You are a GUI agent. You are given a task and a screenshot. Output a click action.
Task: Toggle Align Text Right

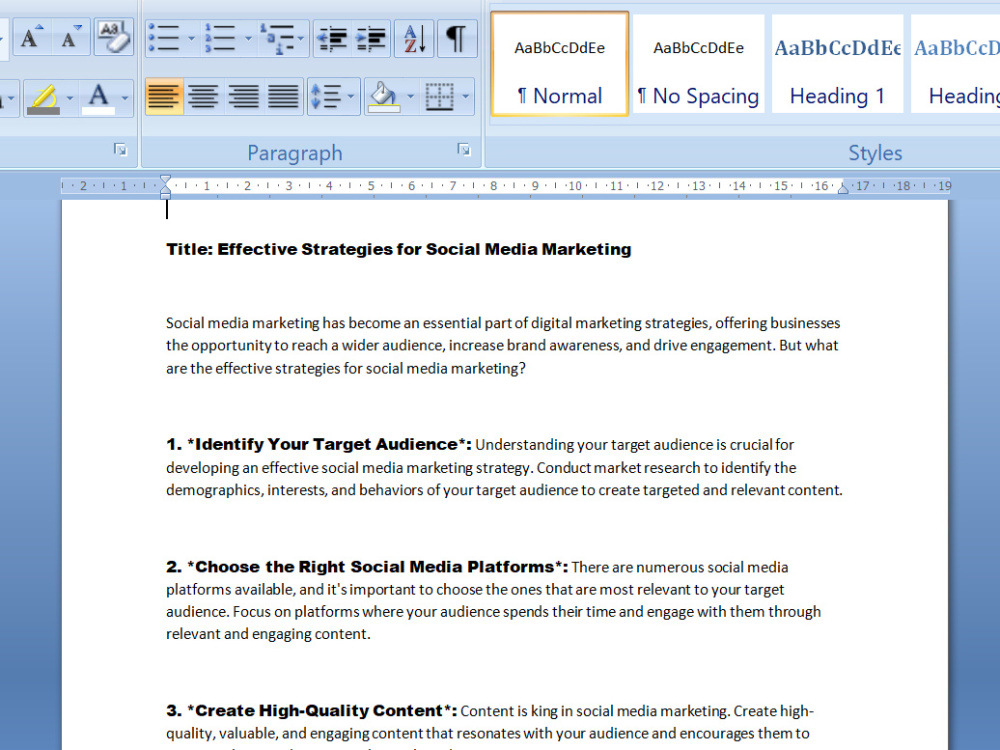point(243,97)
